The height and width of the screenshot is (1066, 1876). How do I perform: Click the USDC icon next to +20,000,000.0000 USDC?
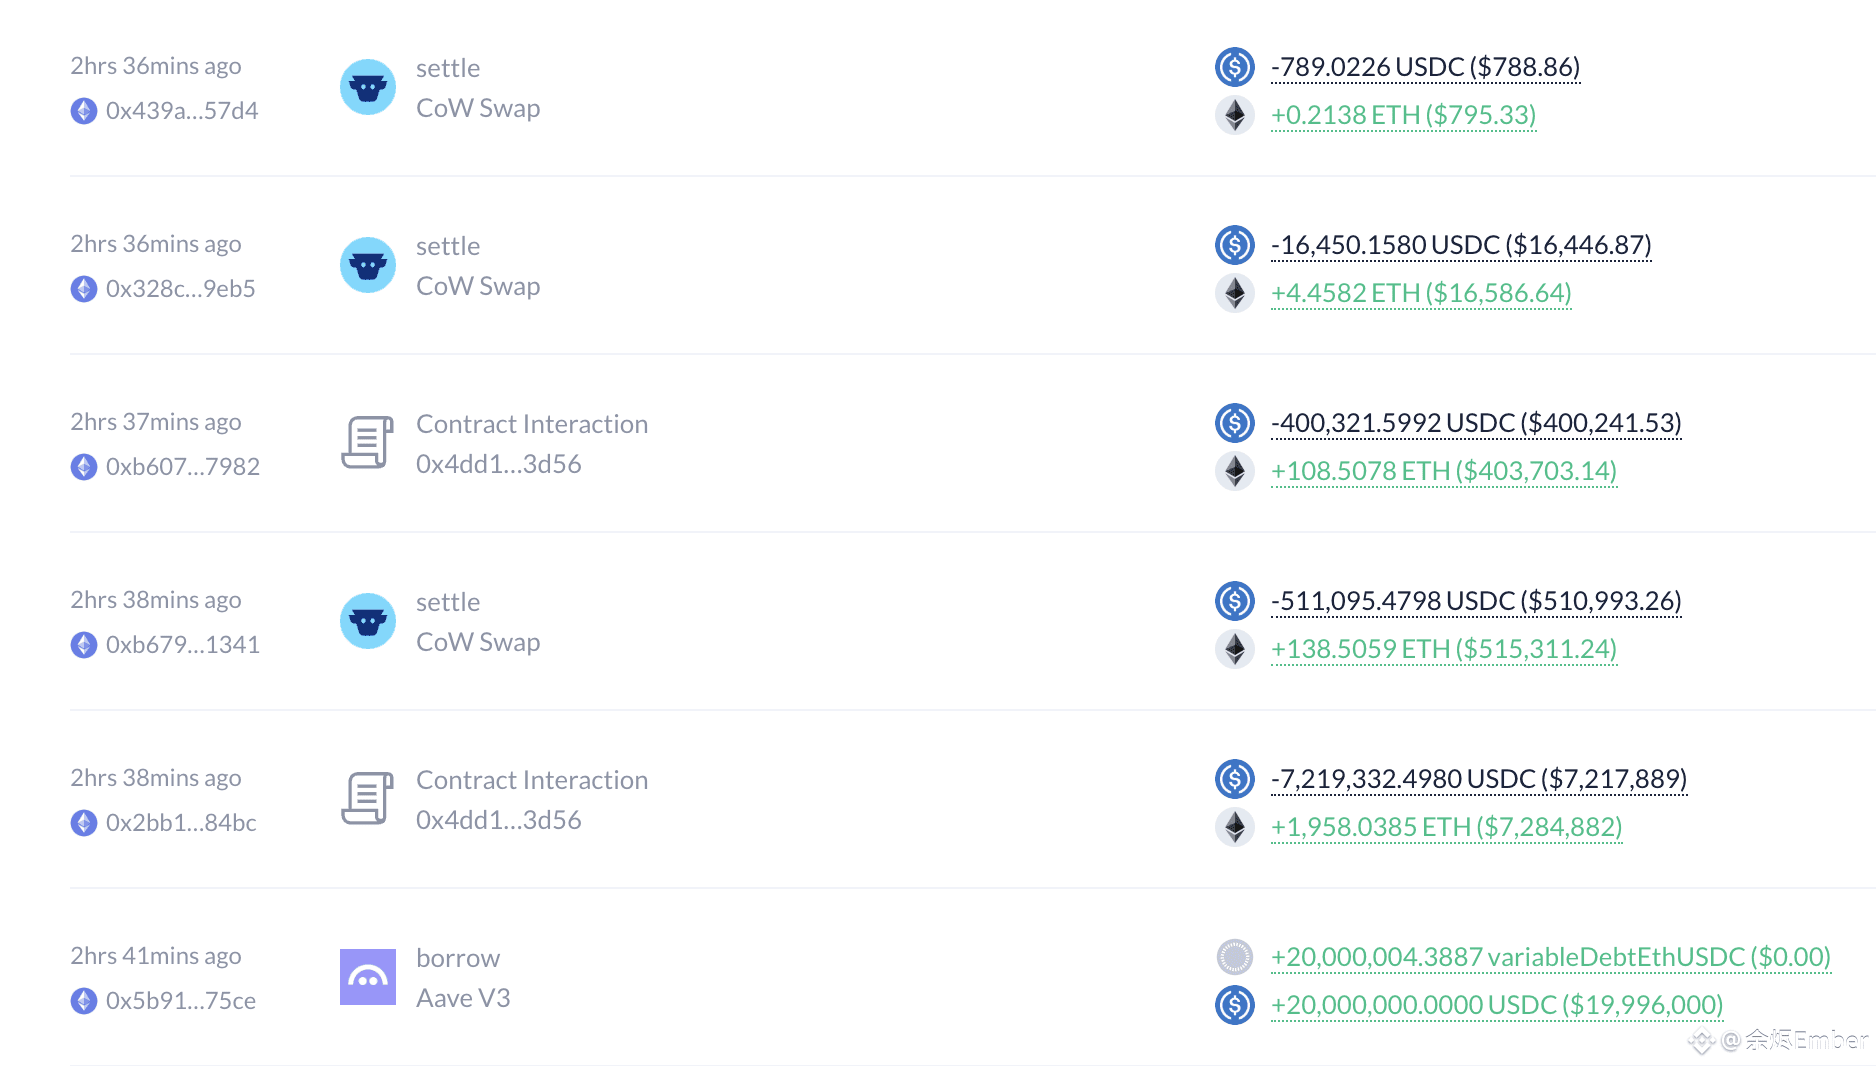coord(1234,1005)
